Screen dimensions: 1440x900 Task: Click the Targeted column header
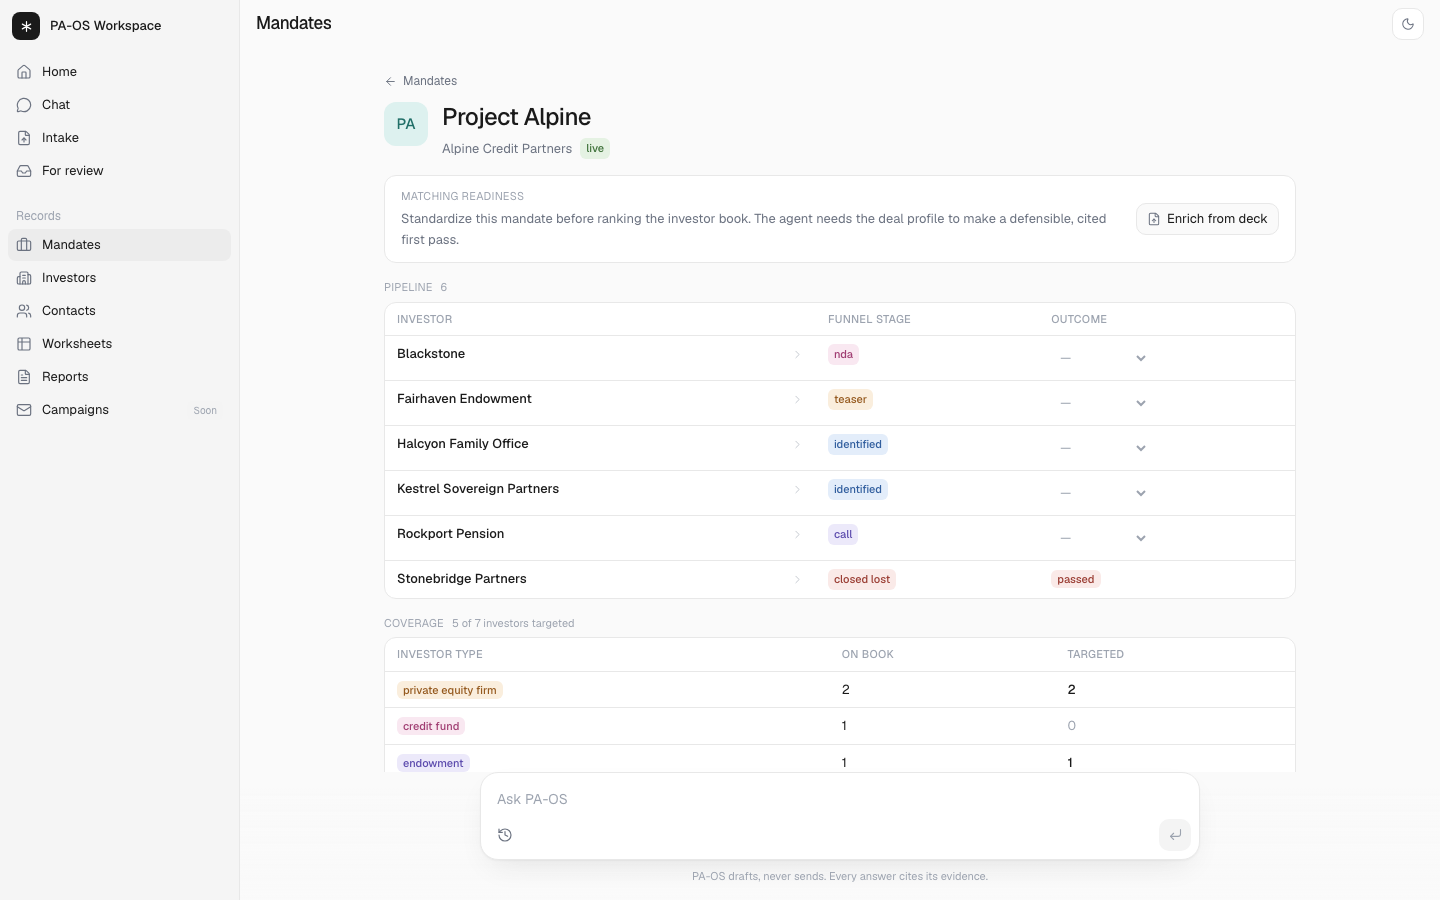1095,654
